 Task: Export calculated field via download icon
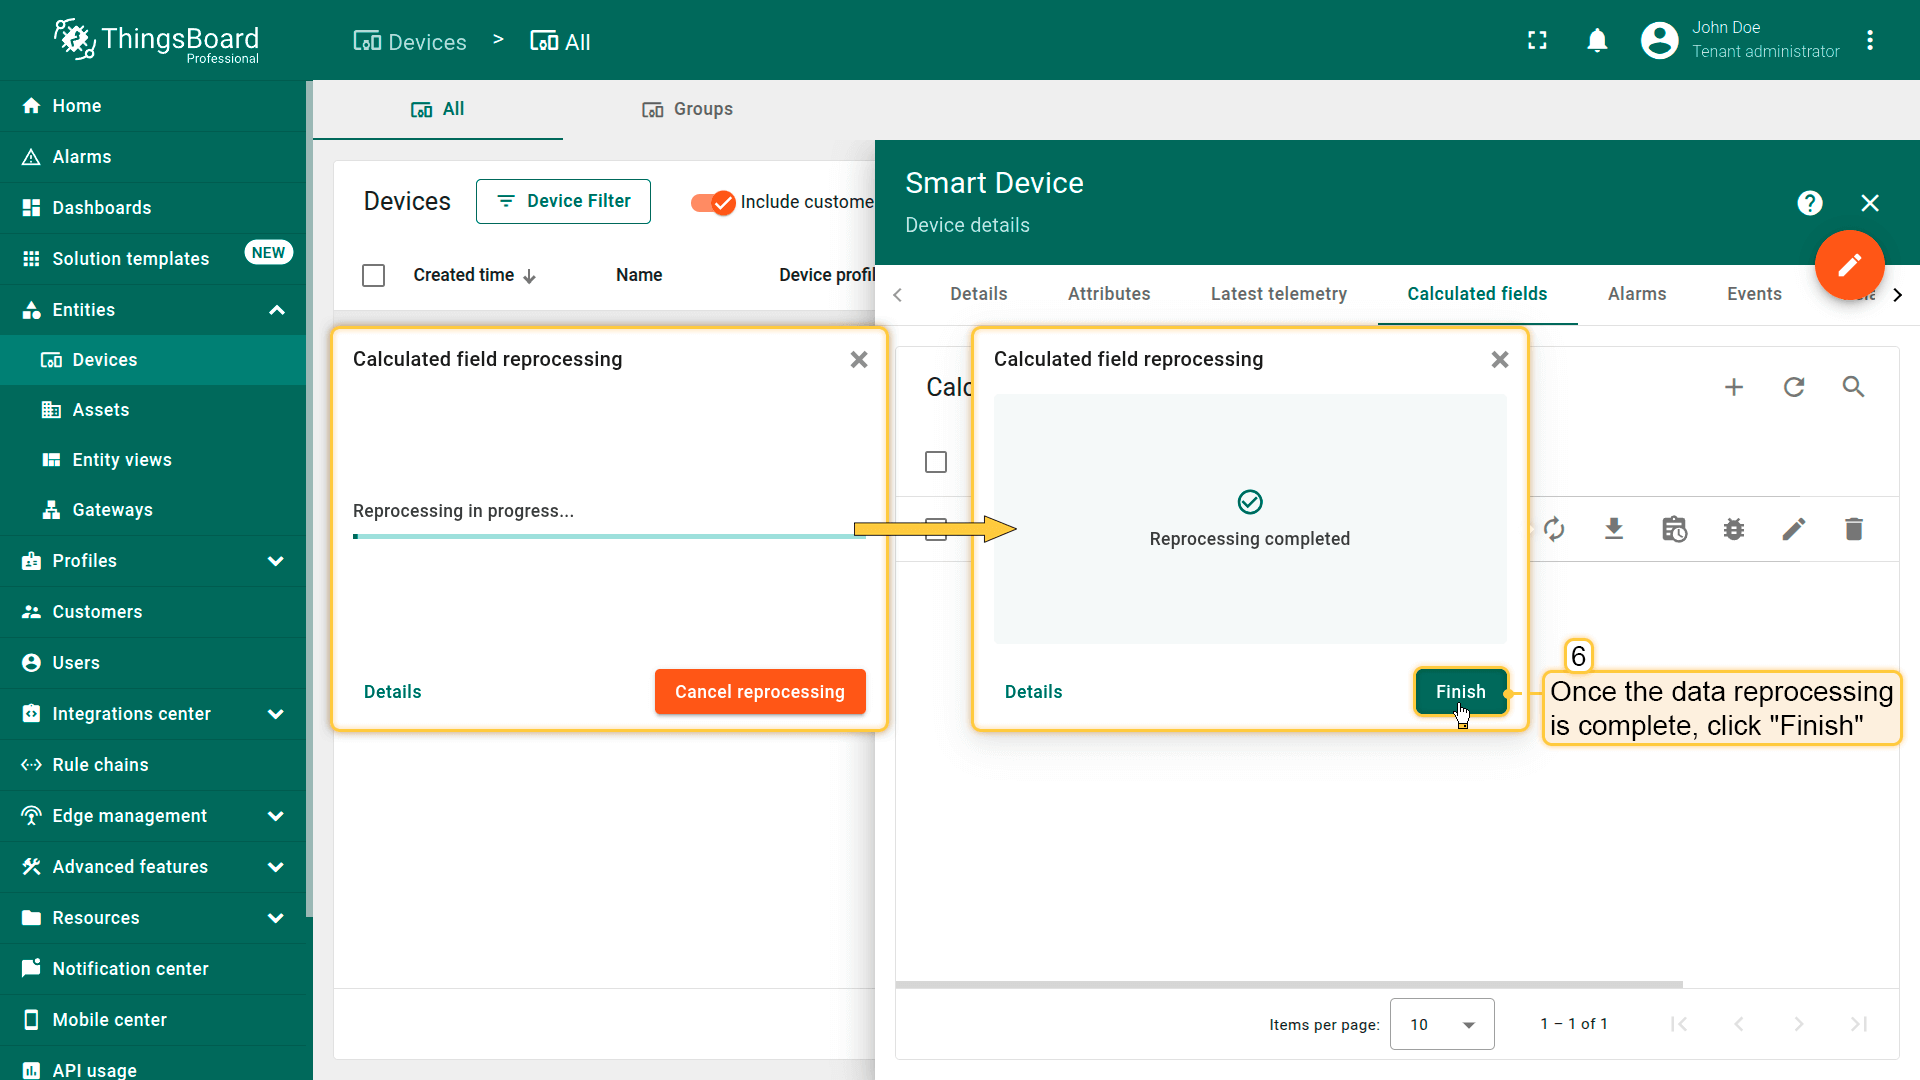[1614, 529]
